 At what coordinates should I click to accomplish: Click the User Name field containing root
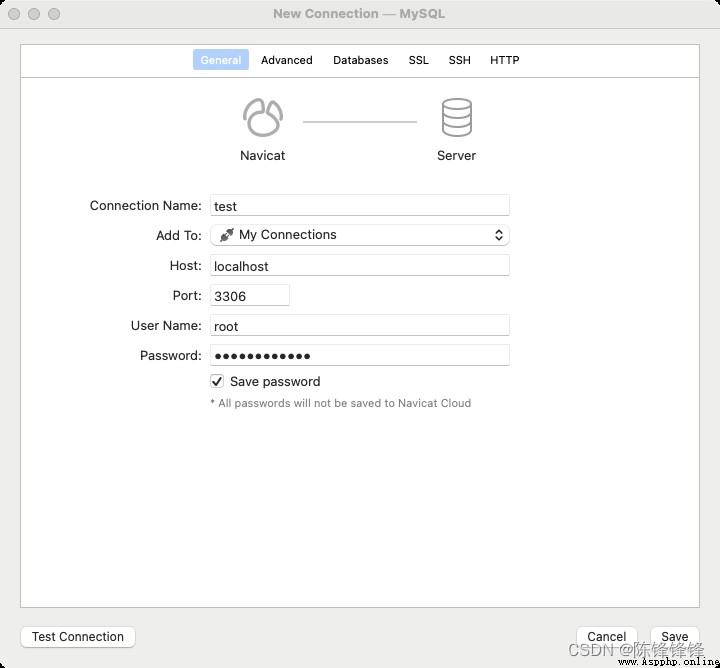point(360,326)
